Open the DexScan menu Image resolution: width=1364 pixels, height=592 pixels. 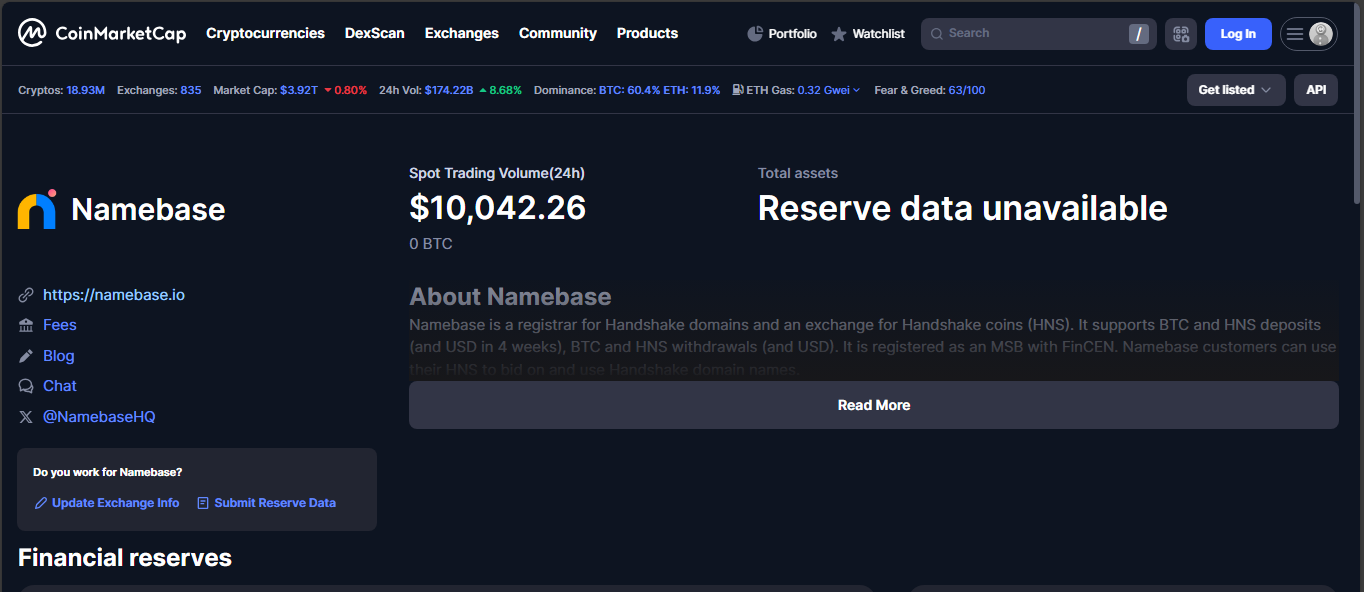(x=375, y=33)
